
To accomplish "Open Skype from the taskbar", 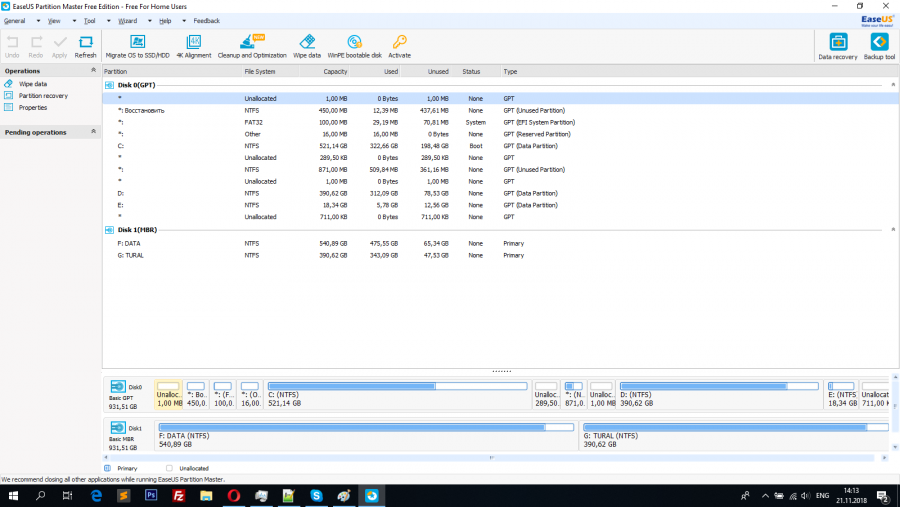I will (x=316, y=495).
